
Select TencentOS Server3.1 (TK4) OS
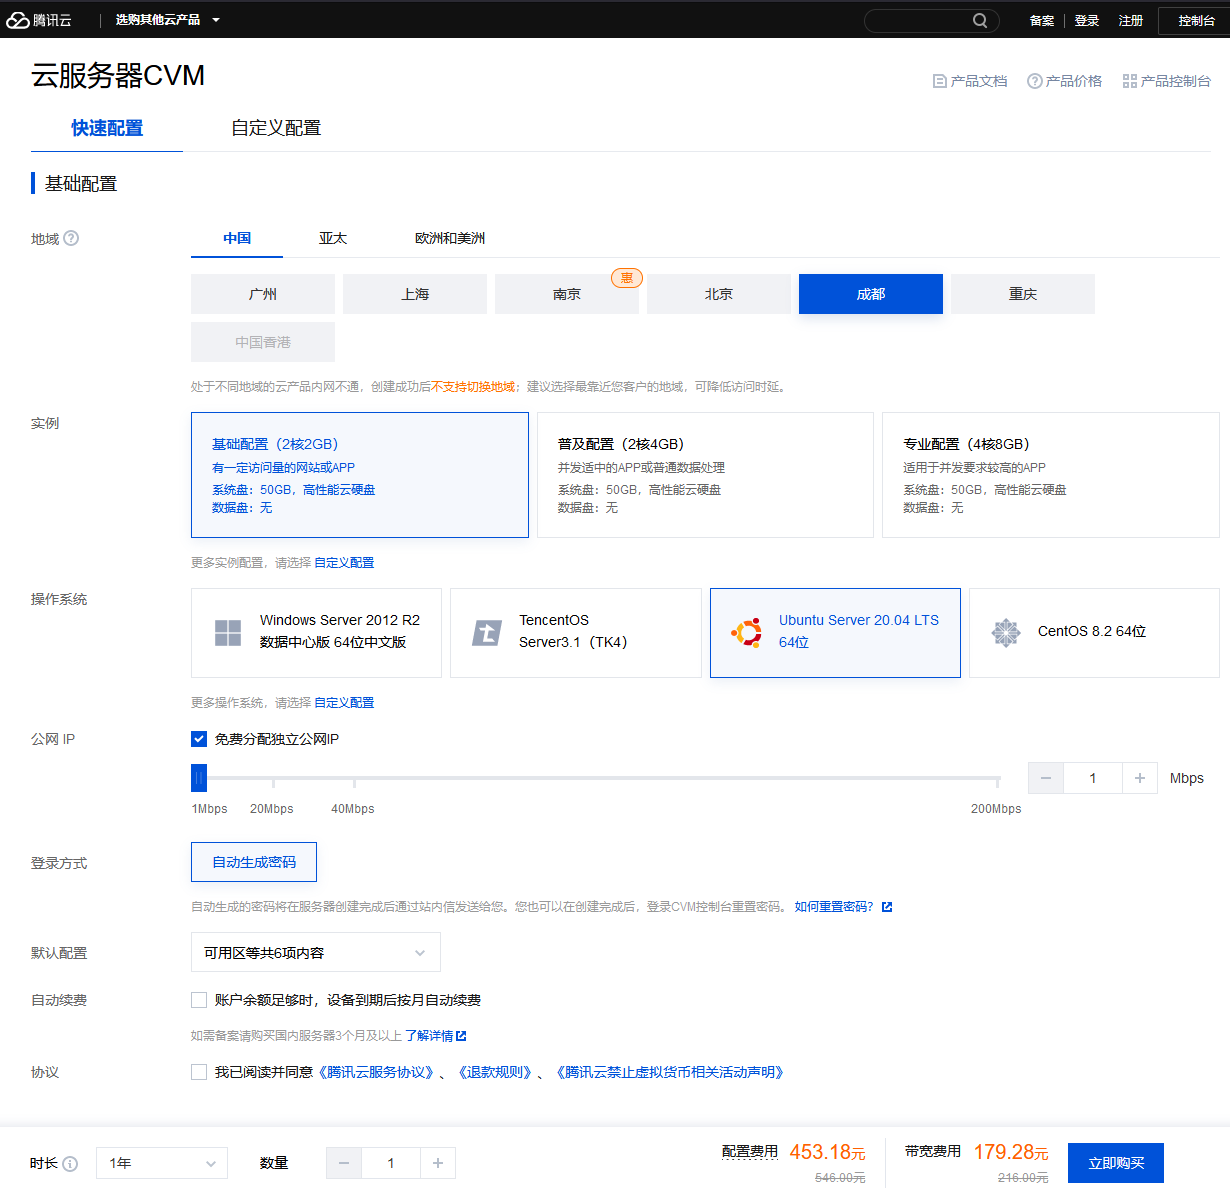(x=576, y=633)
